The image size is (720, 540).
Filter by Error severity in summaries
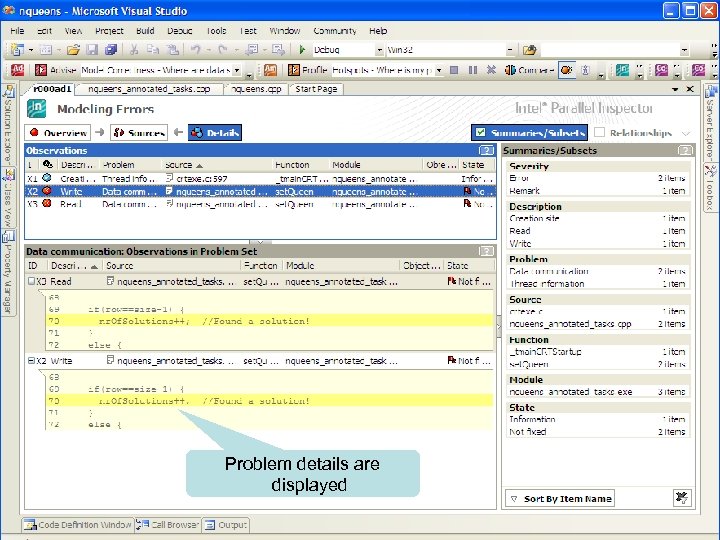[x=597, y=178]
